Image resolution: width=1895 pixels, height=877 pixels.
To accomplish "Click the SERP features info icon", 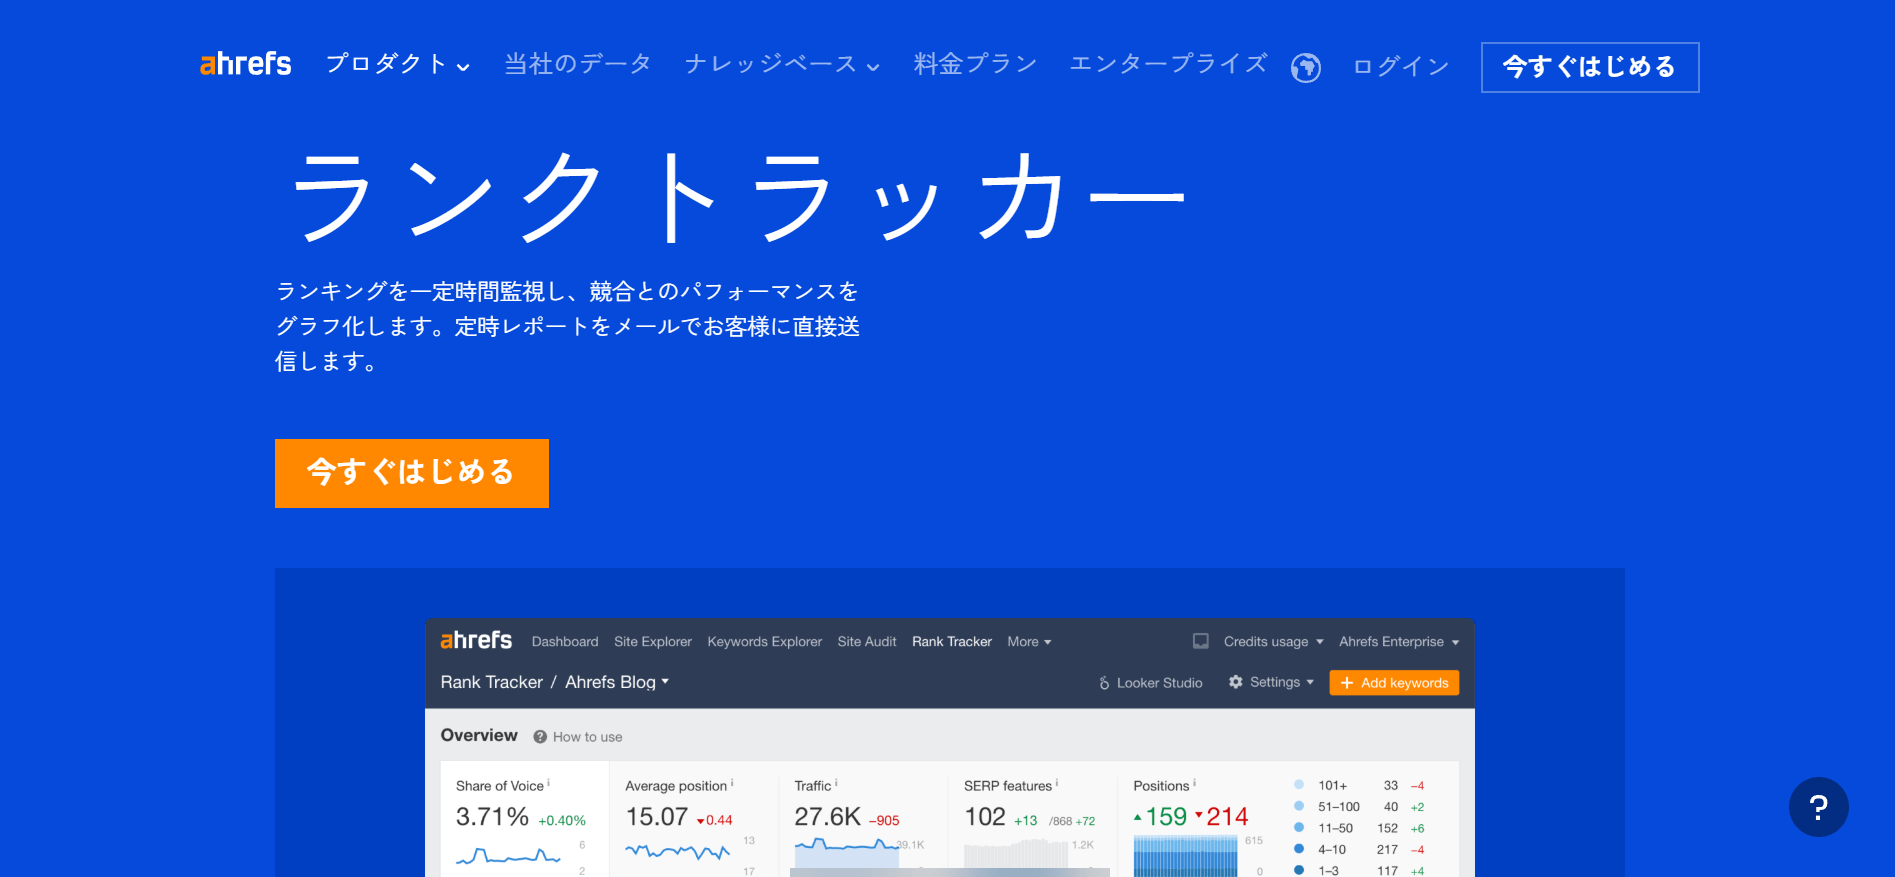I will pos(1057,783).
